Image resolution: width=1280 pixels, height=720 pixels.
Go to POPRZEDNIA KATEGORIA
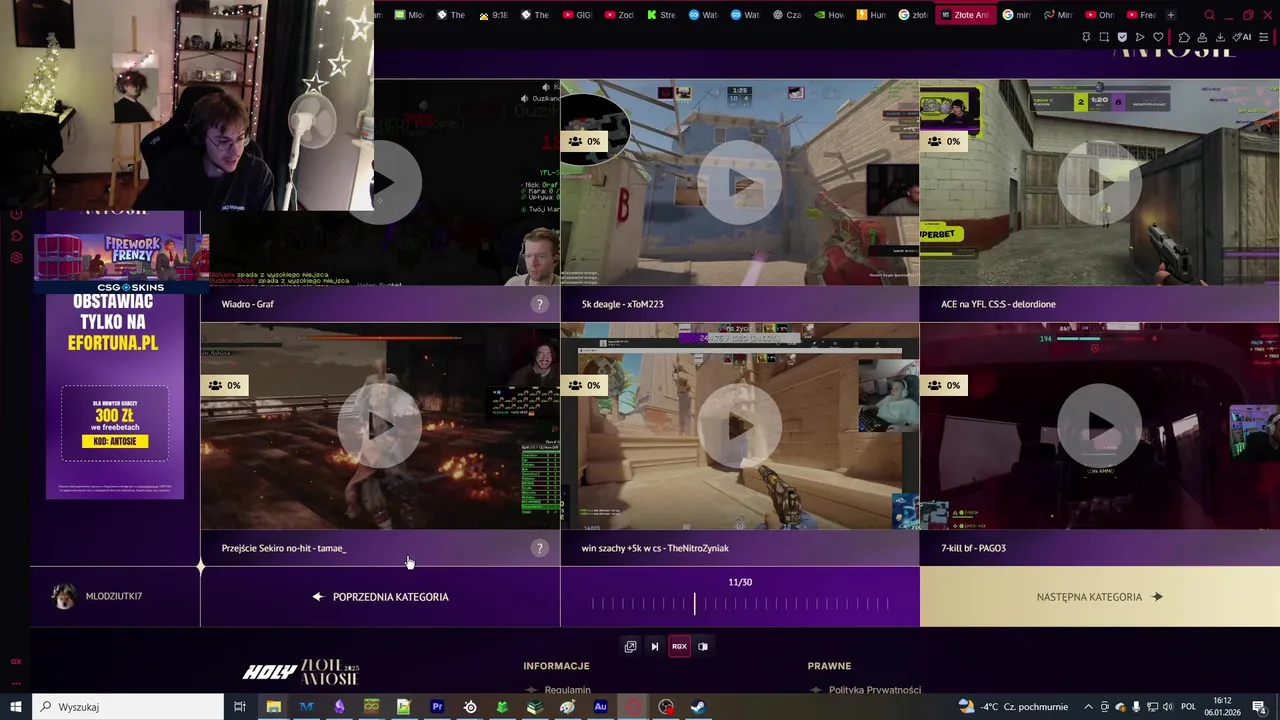pos(380,597)
